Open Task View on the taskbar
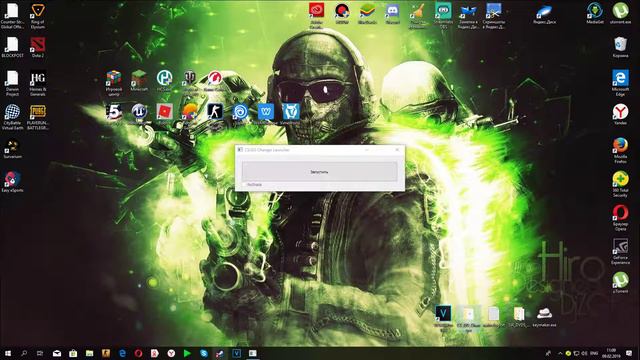This screenshot has height=360, width=640. tap(40, 353)
